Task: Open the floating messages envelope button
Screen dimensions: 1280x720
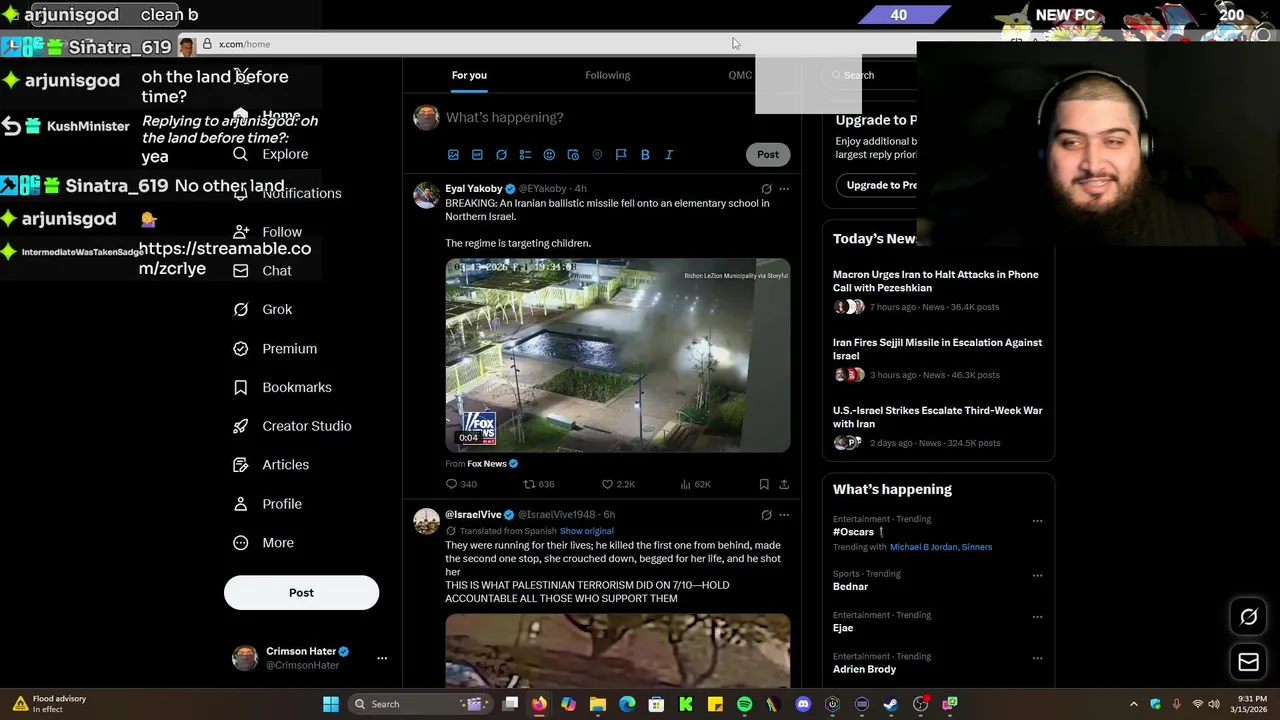Action: click(1248, 662)
